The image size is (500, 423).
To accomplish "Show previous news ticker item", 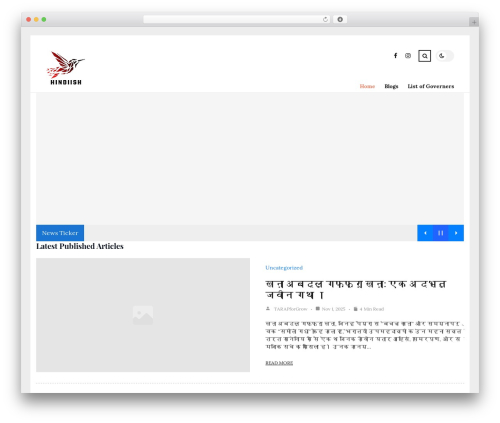I will pyautogui.click(x=425, y=233).
